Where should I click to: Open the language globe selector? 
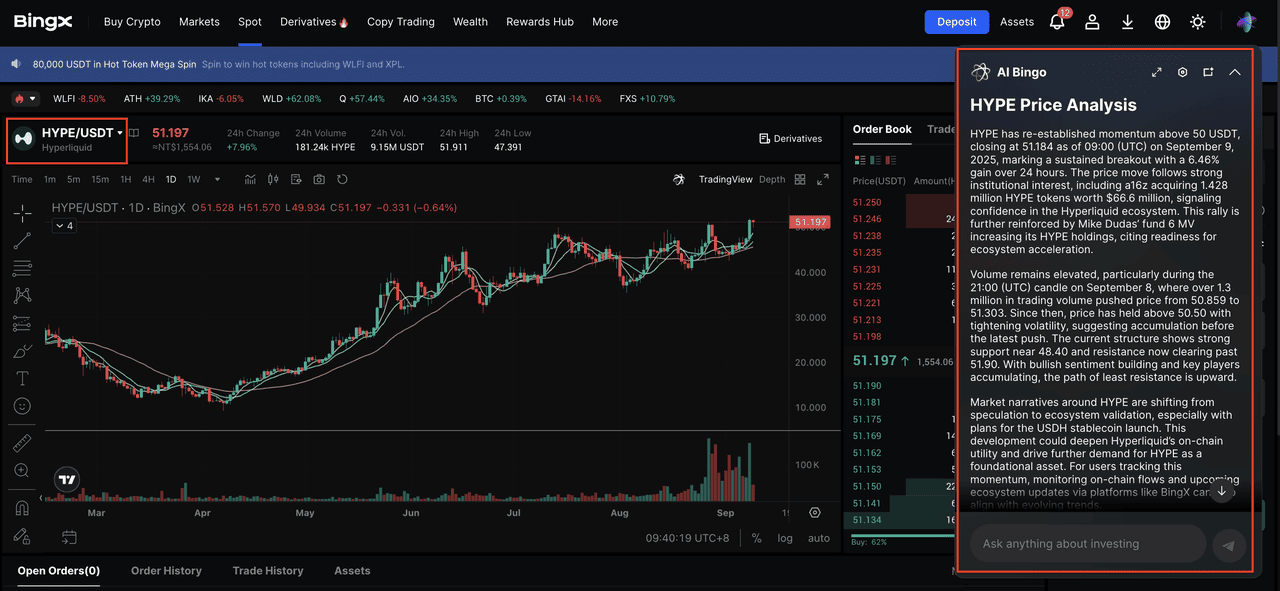(1162, 22)
